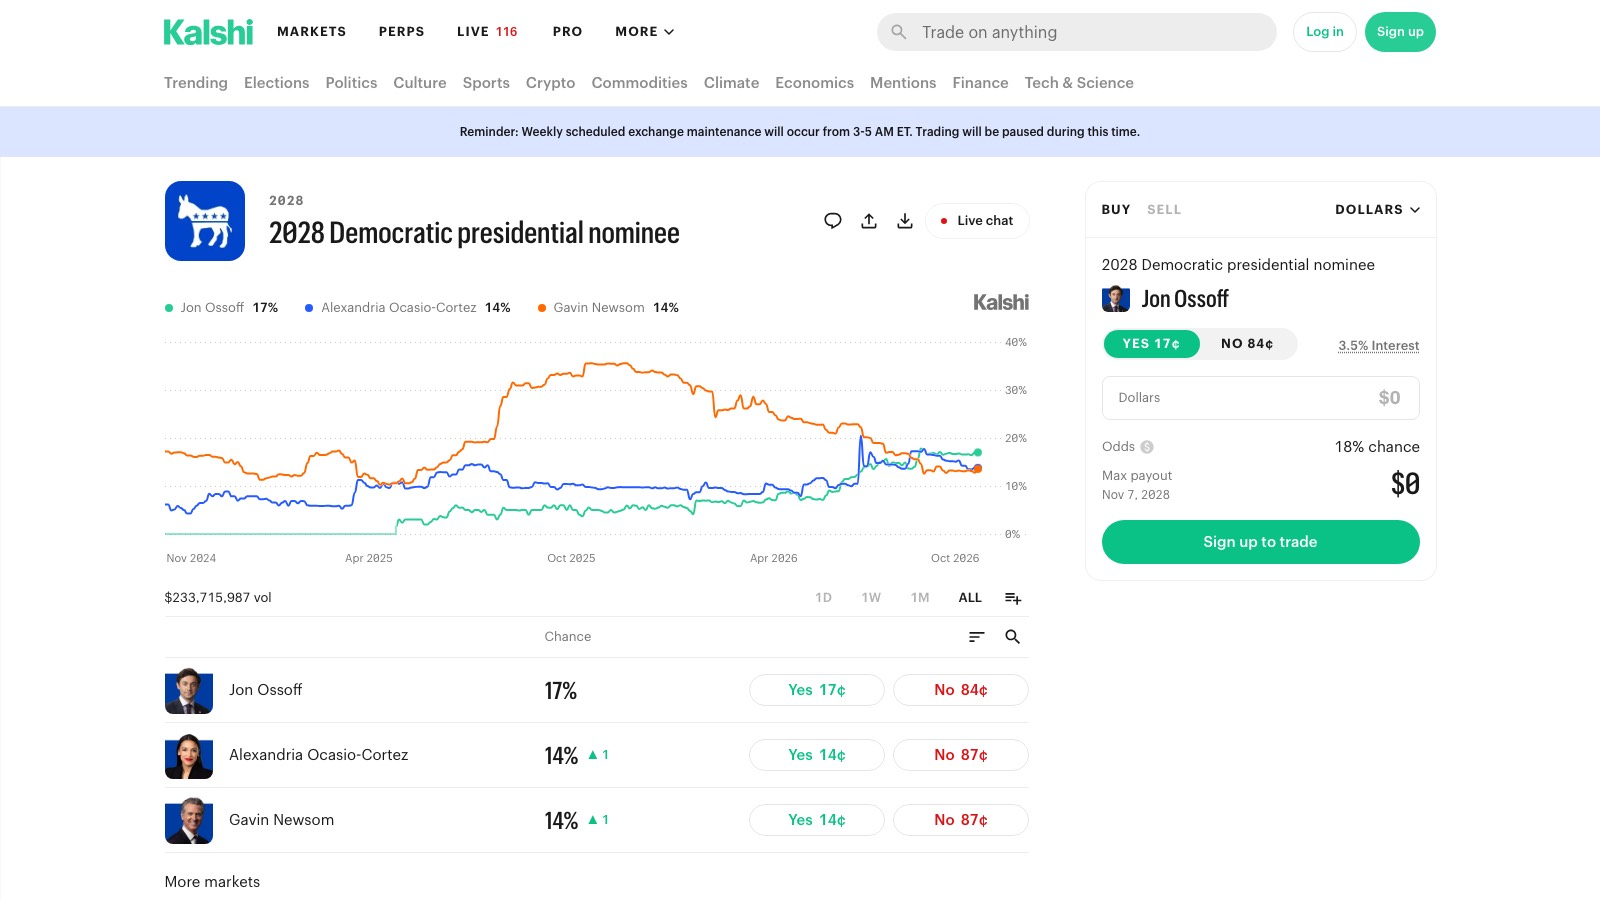Select NO 84¢ in trade panel

[x=1247, y=344]
